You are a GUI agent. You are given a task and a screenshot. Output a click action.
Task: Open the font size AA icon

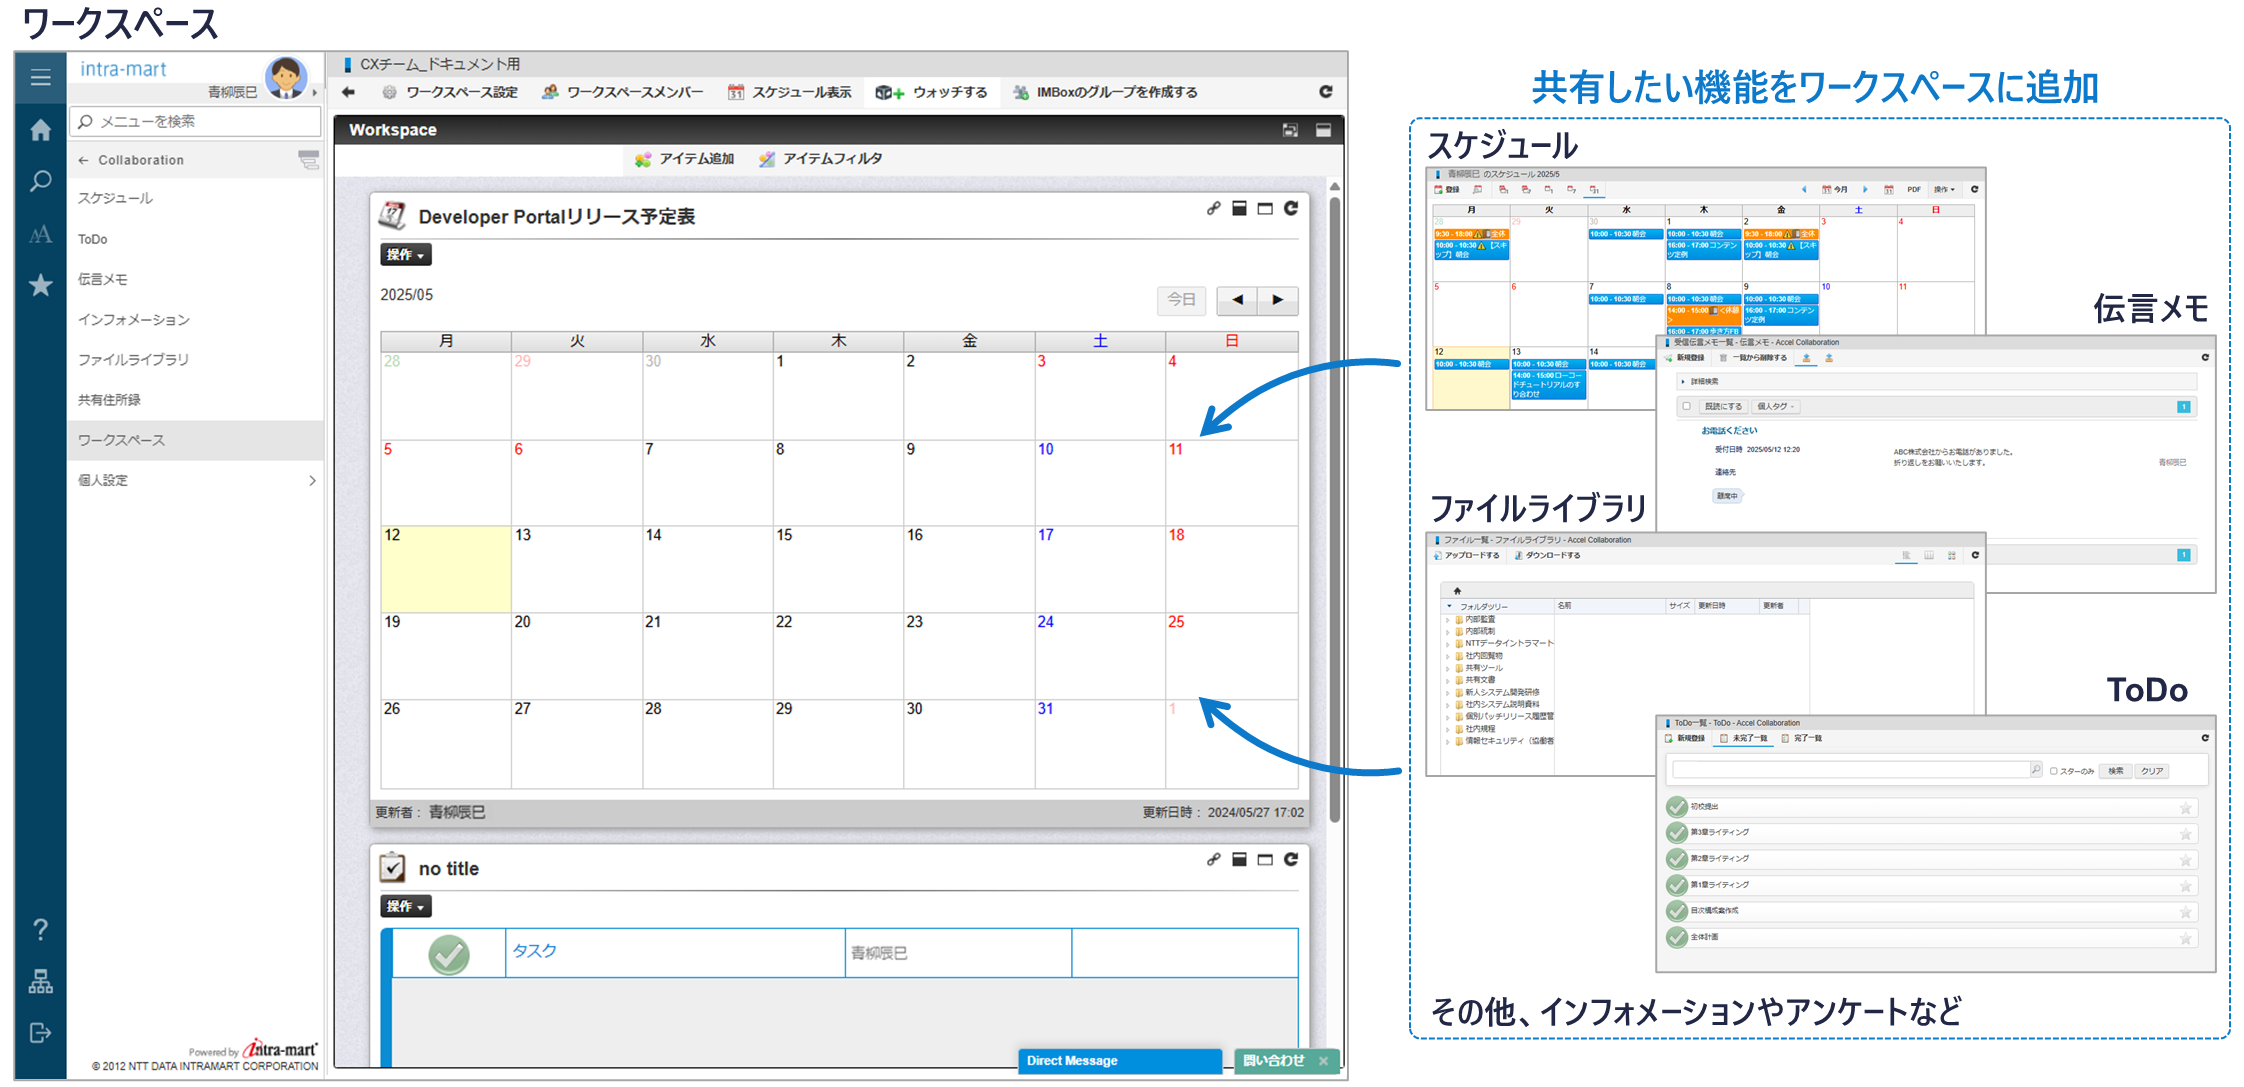pos(40,234)
